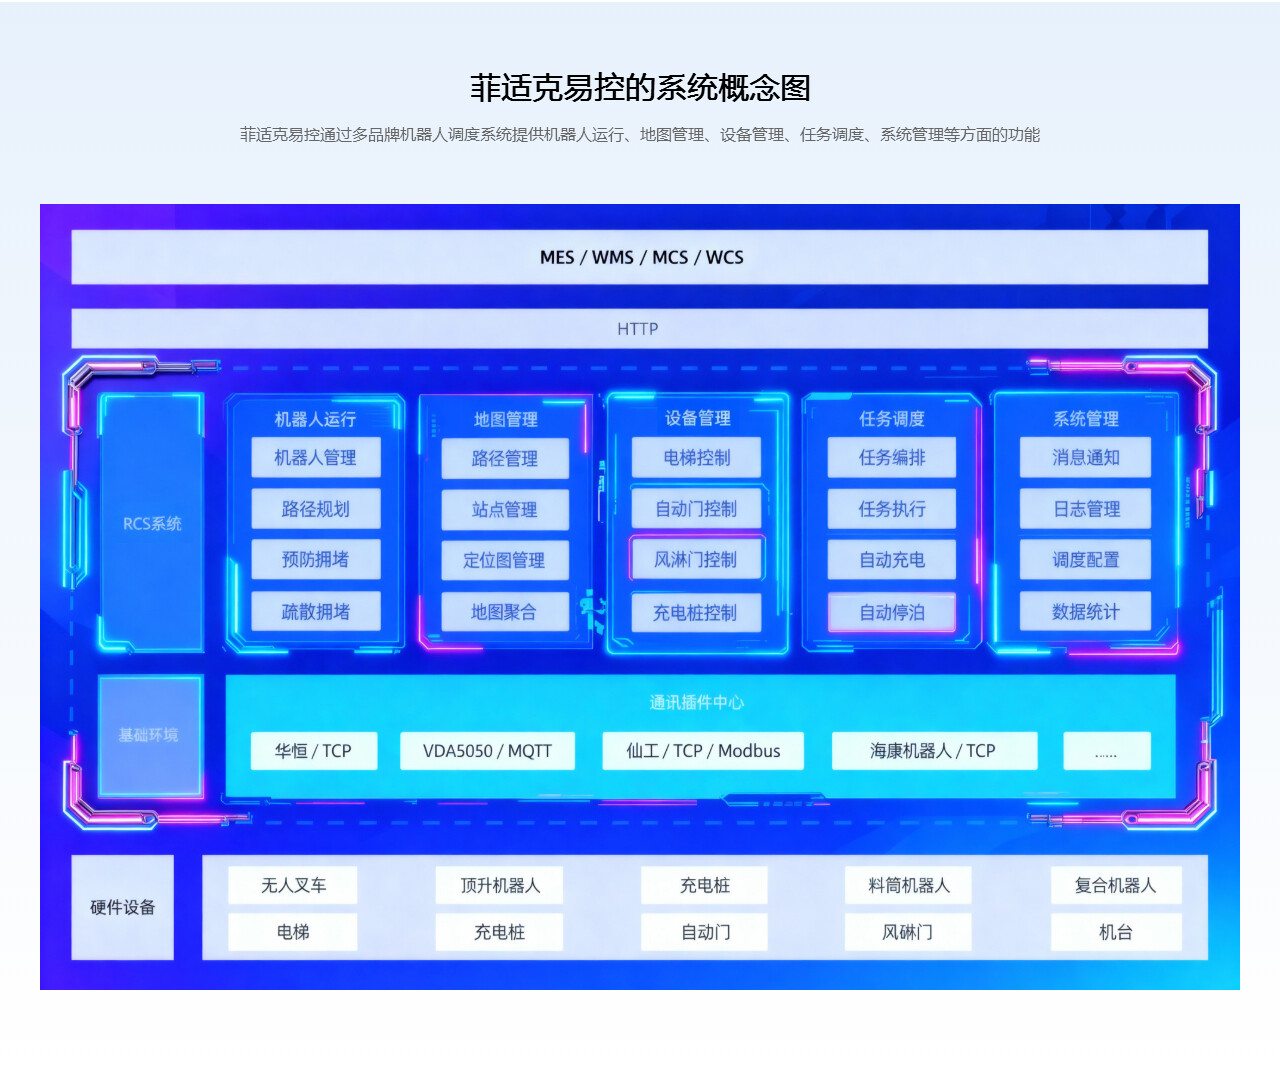The height and width of the screenshot is (1068, 1280).
Task: Click the 自动充电 box
Action: pyautogui.click(x=892, y=560)
